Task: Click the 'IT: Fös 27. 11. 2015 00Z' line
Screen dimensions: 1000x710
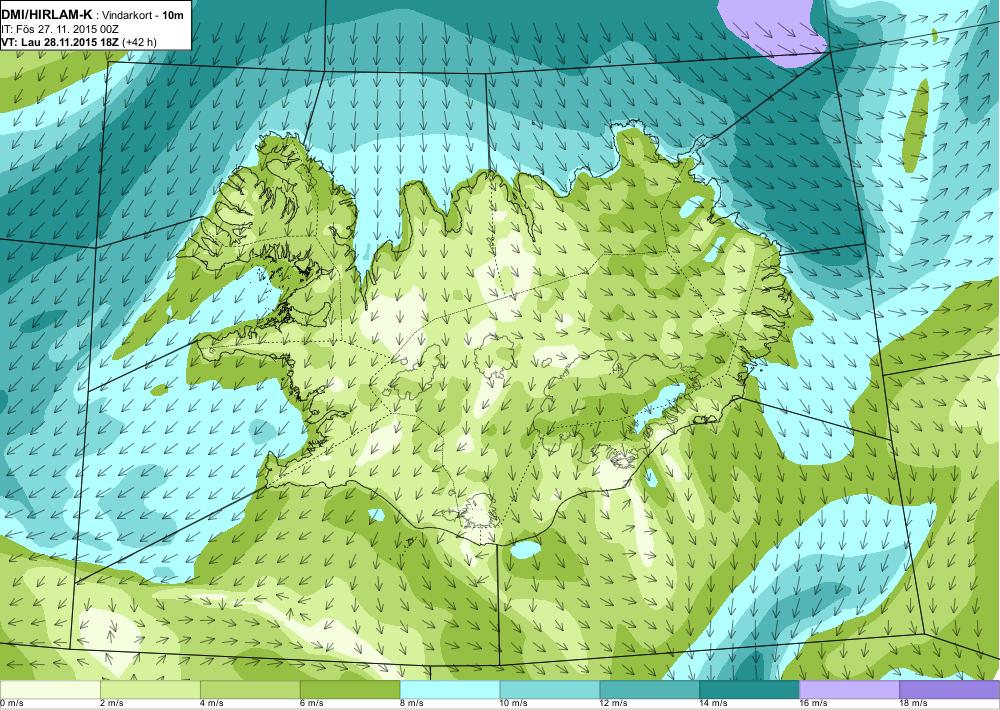Action: pos(60,29)
